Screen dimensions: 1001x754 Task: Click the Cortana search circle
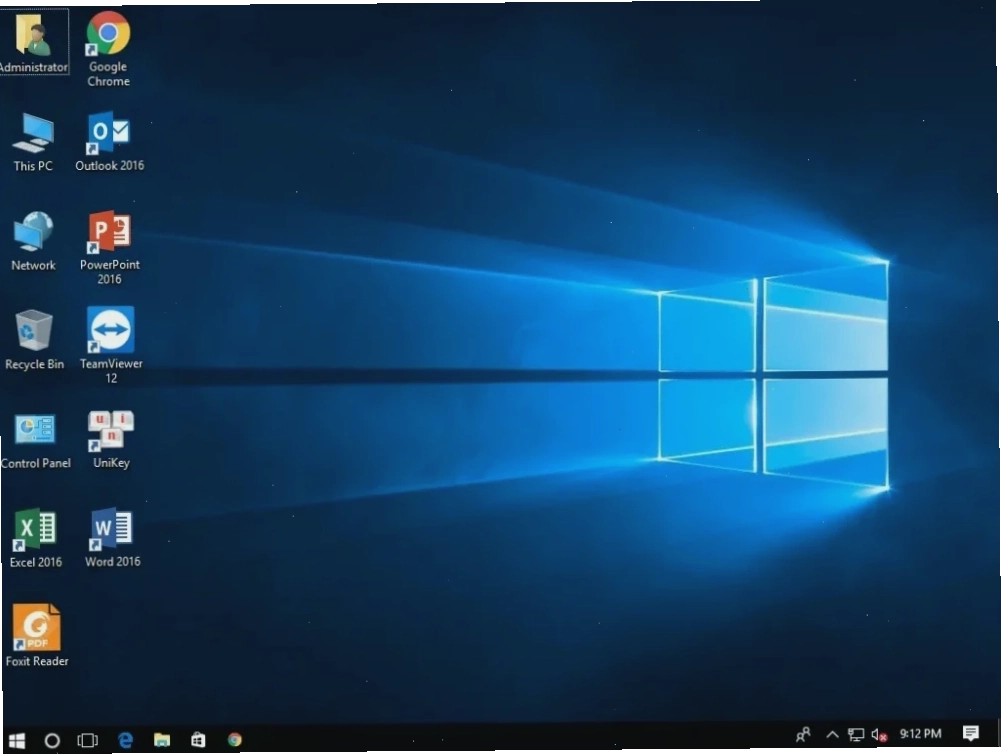coord(52,740)
